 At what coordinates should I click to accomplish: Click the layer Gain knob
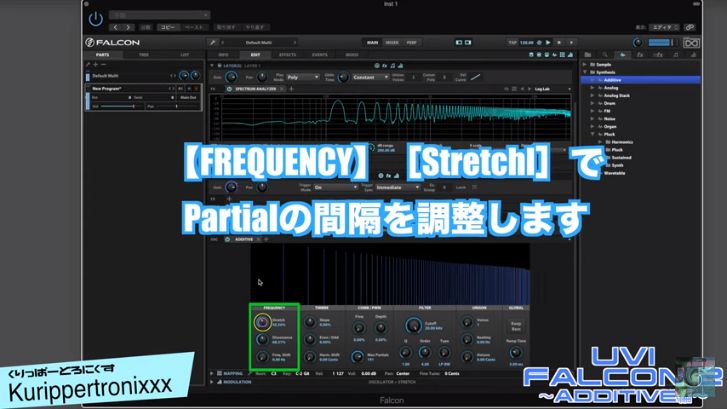point(231,77)
